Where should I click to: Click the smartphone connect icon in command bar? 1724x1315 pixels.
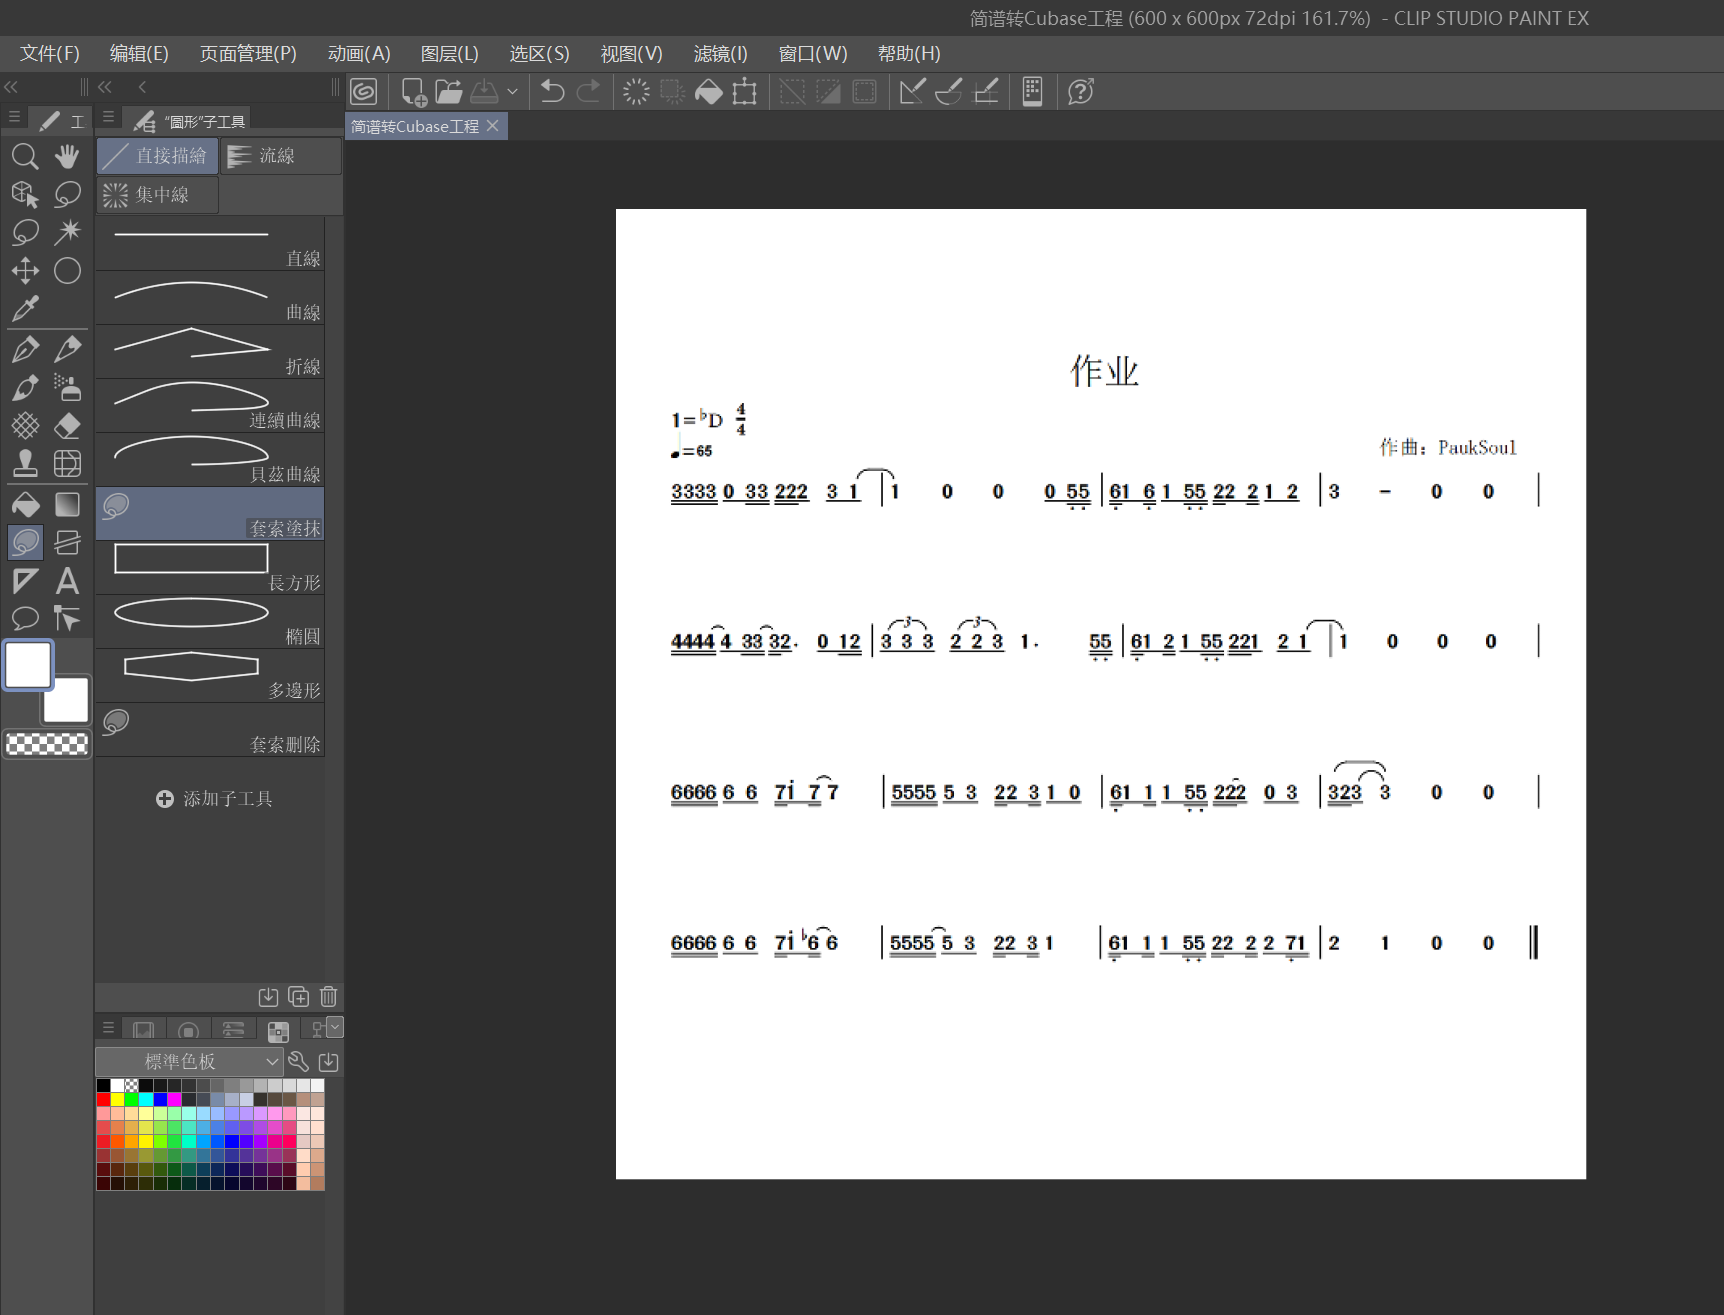[1032, 92]
